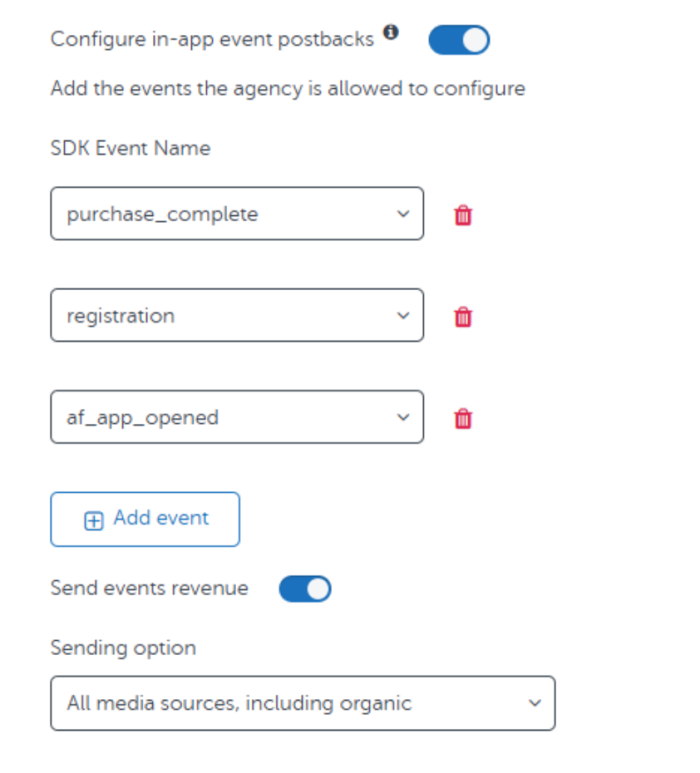This screenshot has width=700, height=773.
Task: Delete the af_app_opened event row
Action: [x=463, y=419]
